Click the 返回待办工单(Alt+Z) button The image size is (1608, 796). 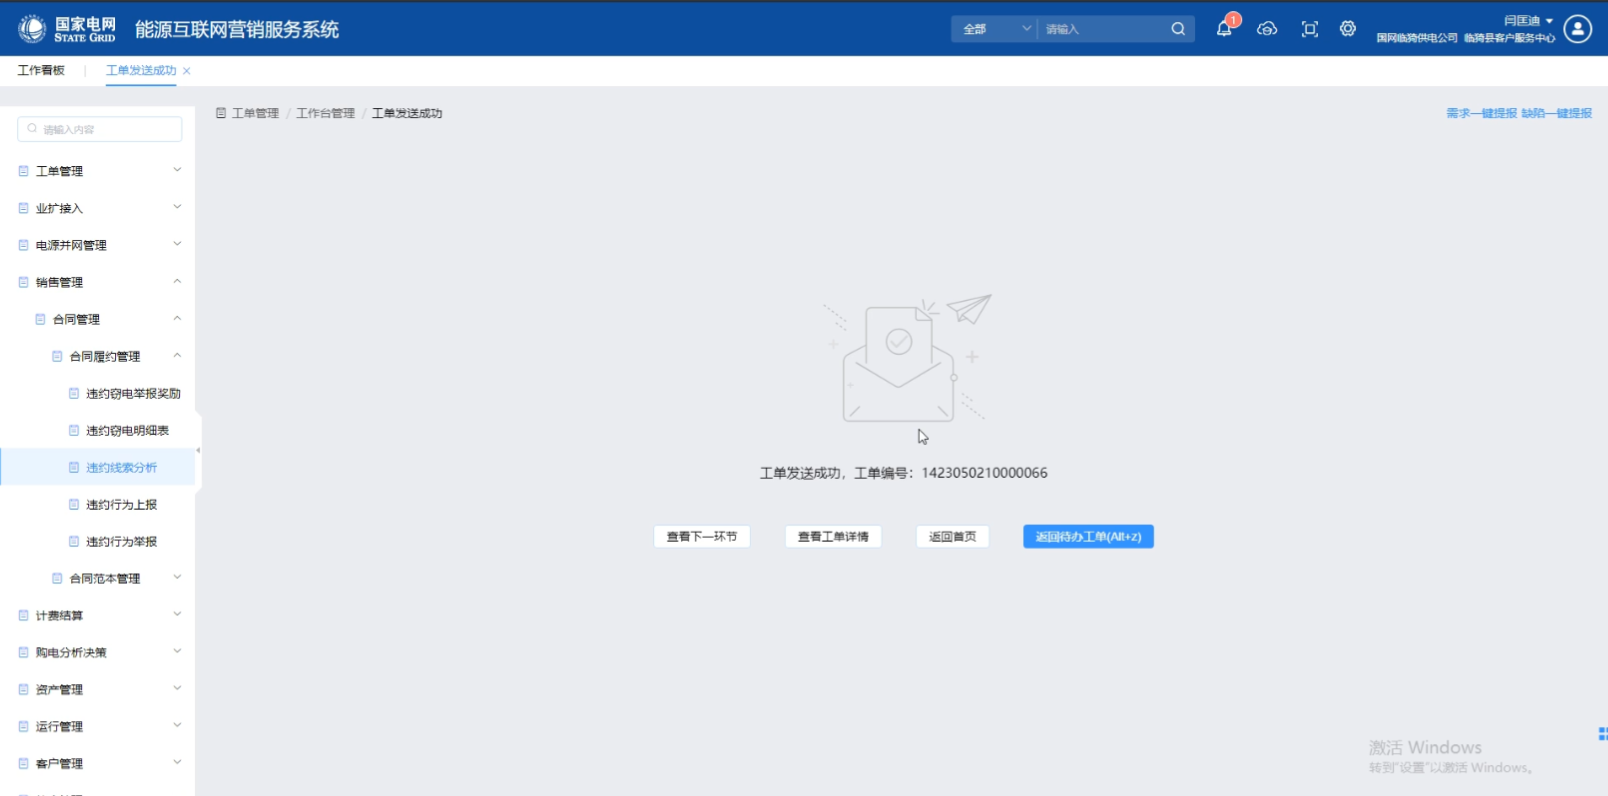[x=1088, y=537]
